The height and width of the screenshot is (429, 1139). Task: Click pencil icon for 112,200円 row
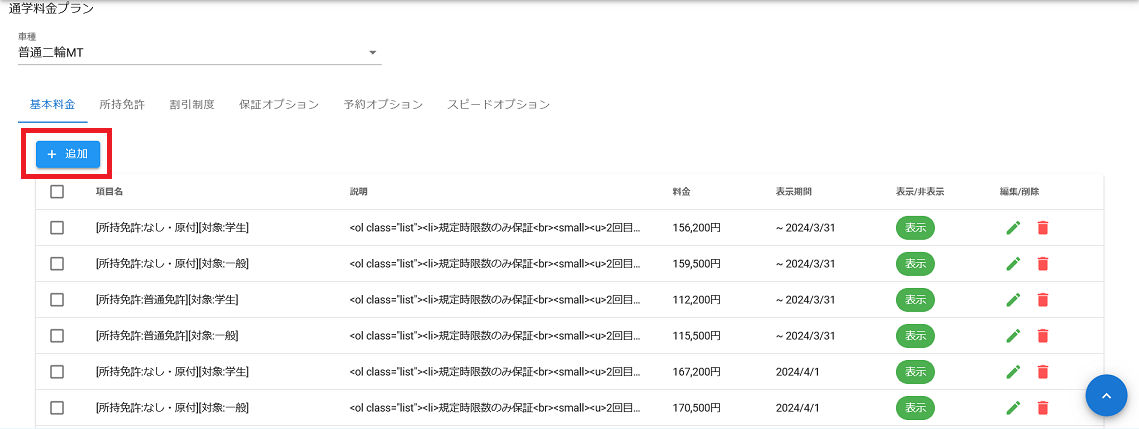[x=1013, y=300]
